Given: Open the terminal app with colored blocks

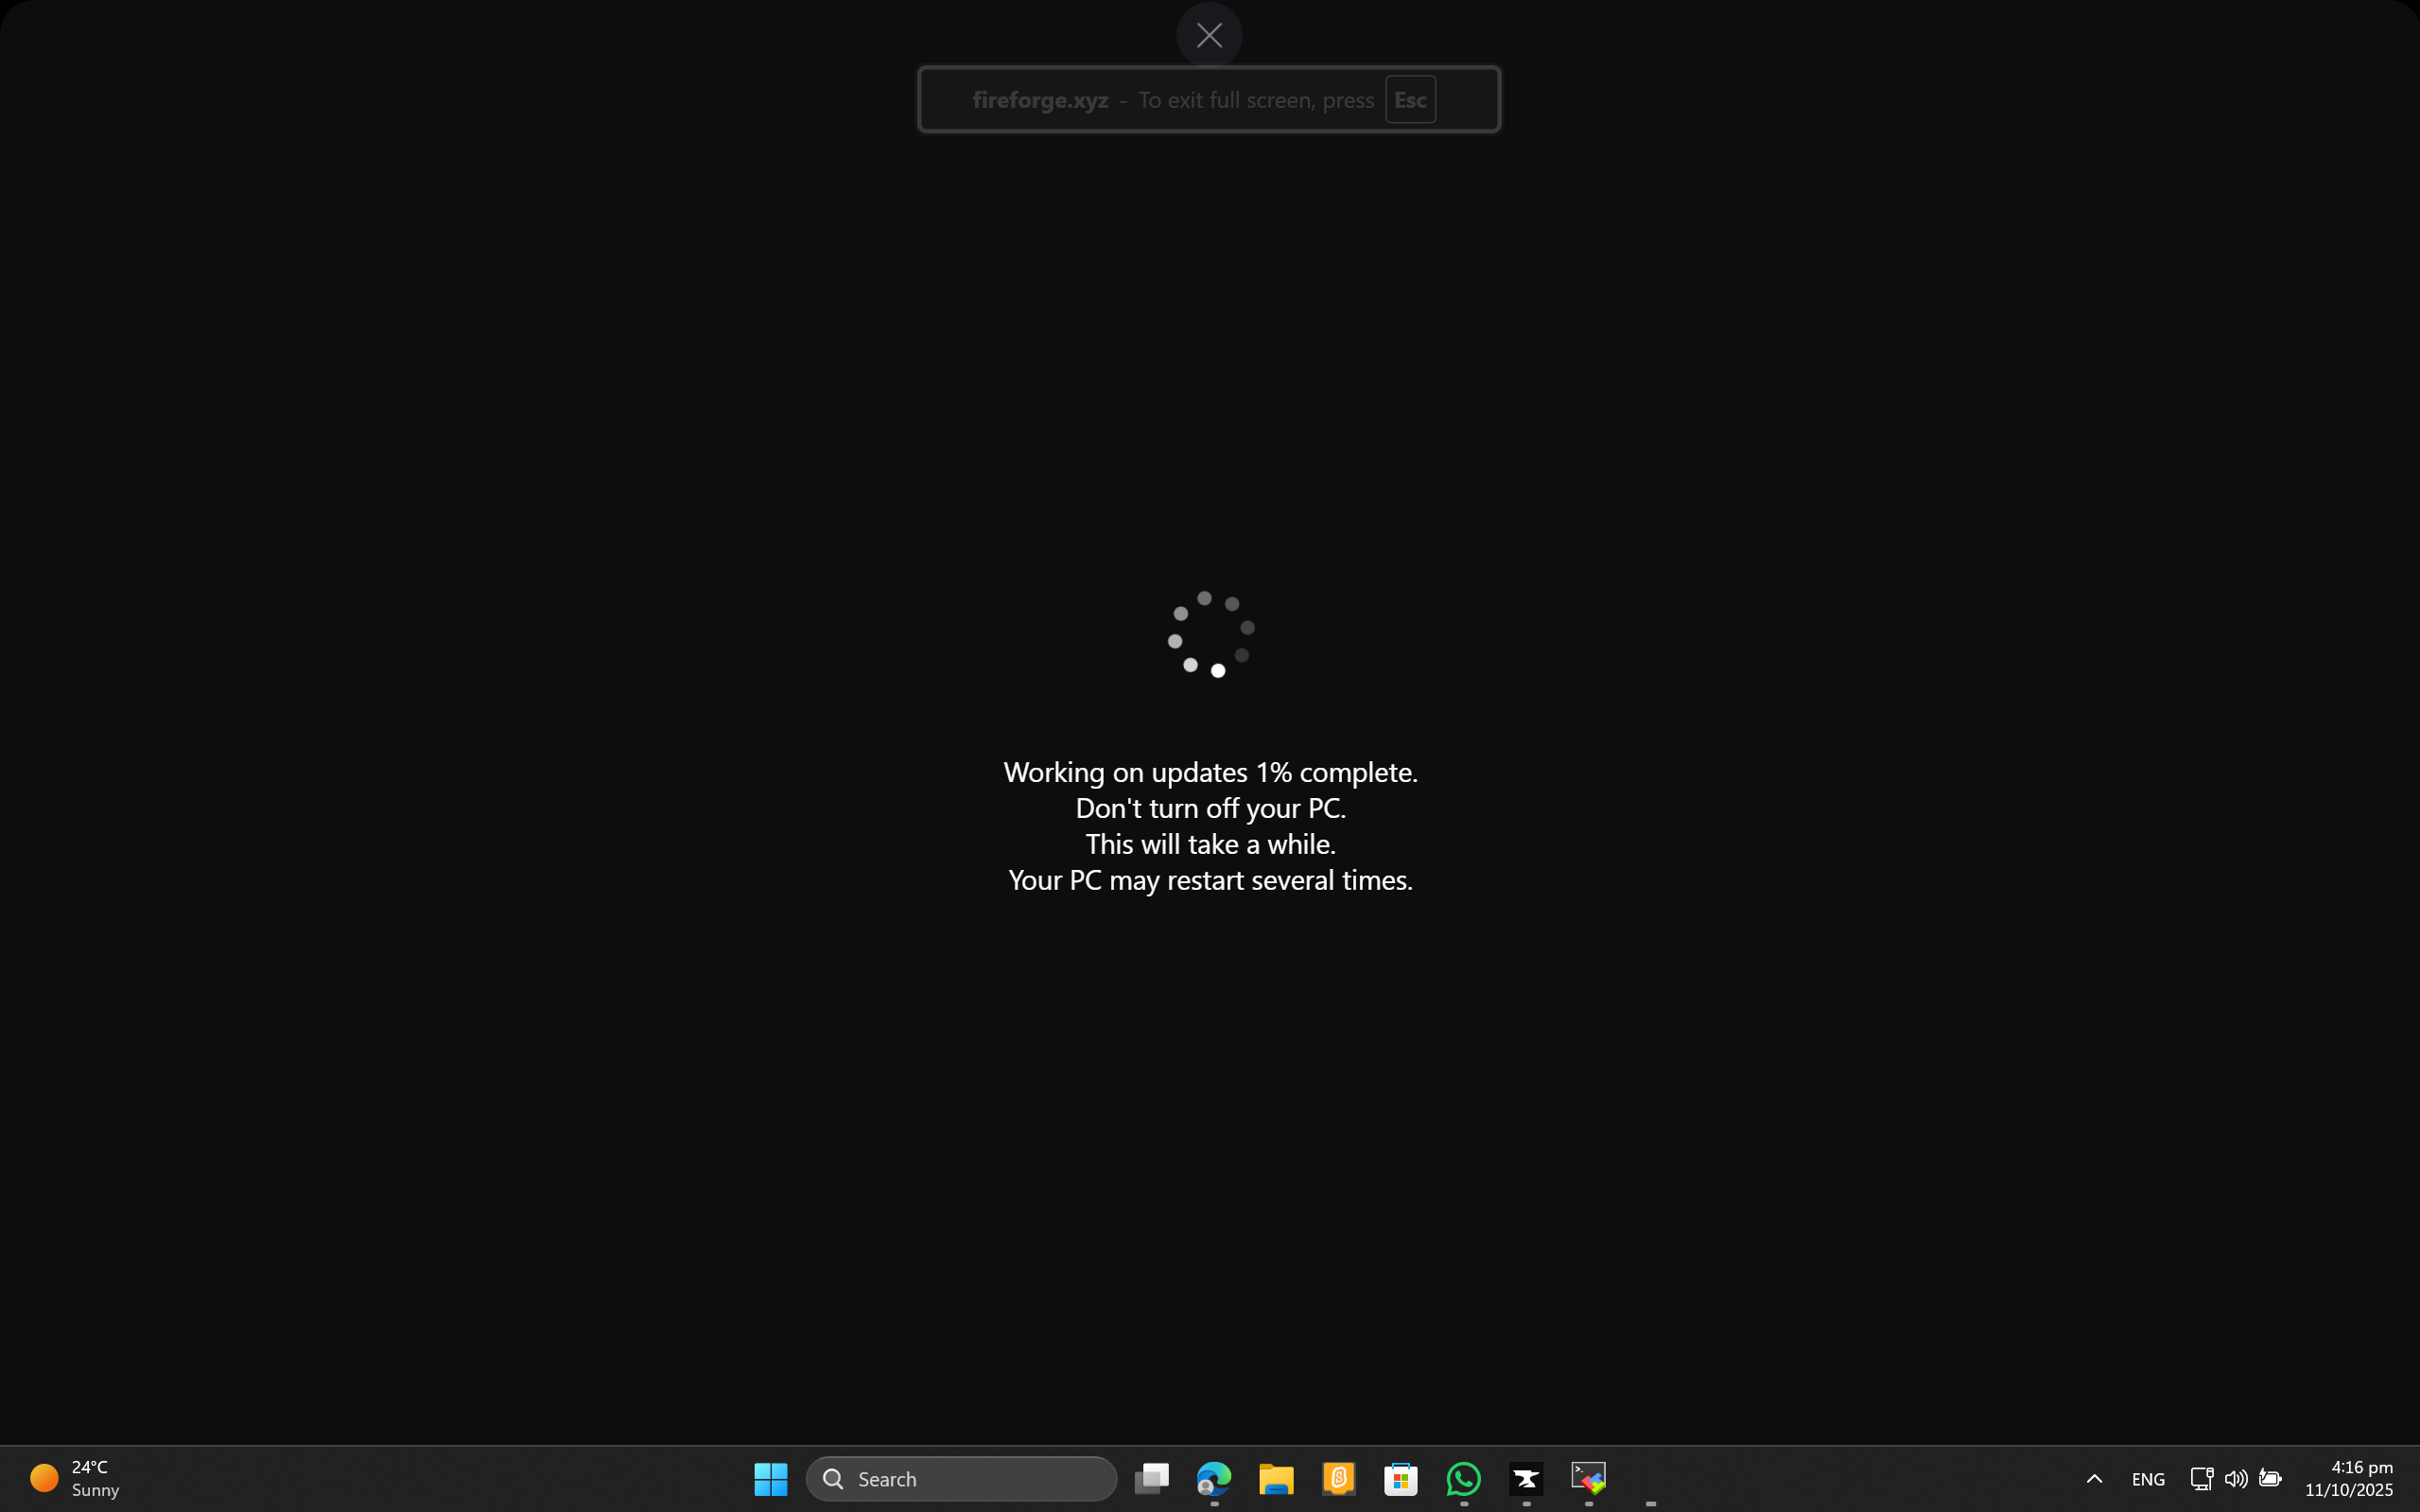Looking at the screenshot, I should [1588, 1478].
